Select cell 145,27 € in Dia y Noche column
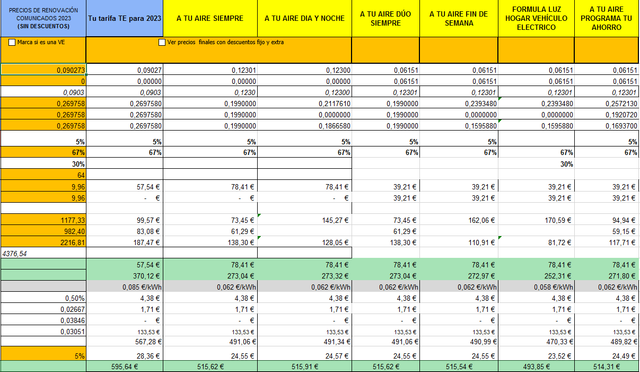This screenshot has width=640, height=372. point(304,220)
